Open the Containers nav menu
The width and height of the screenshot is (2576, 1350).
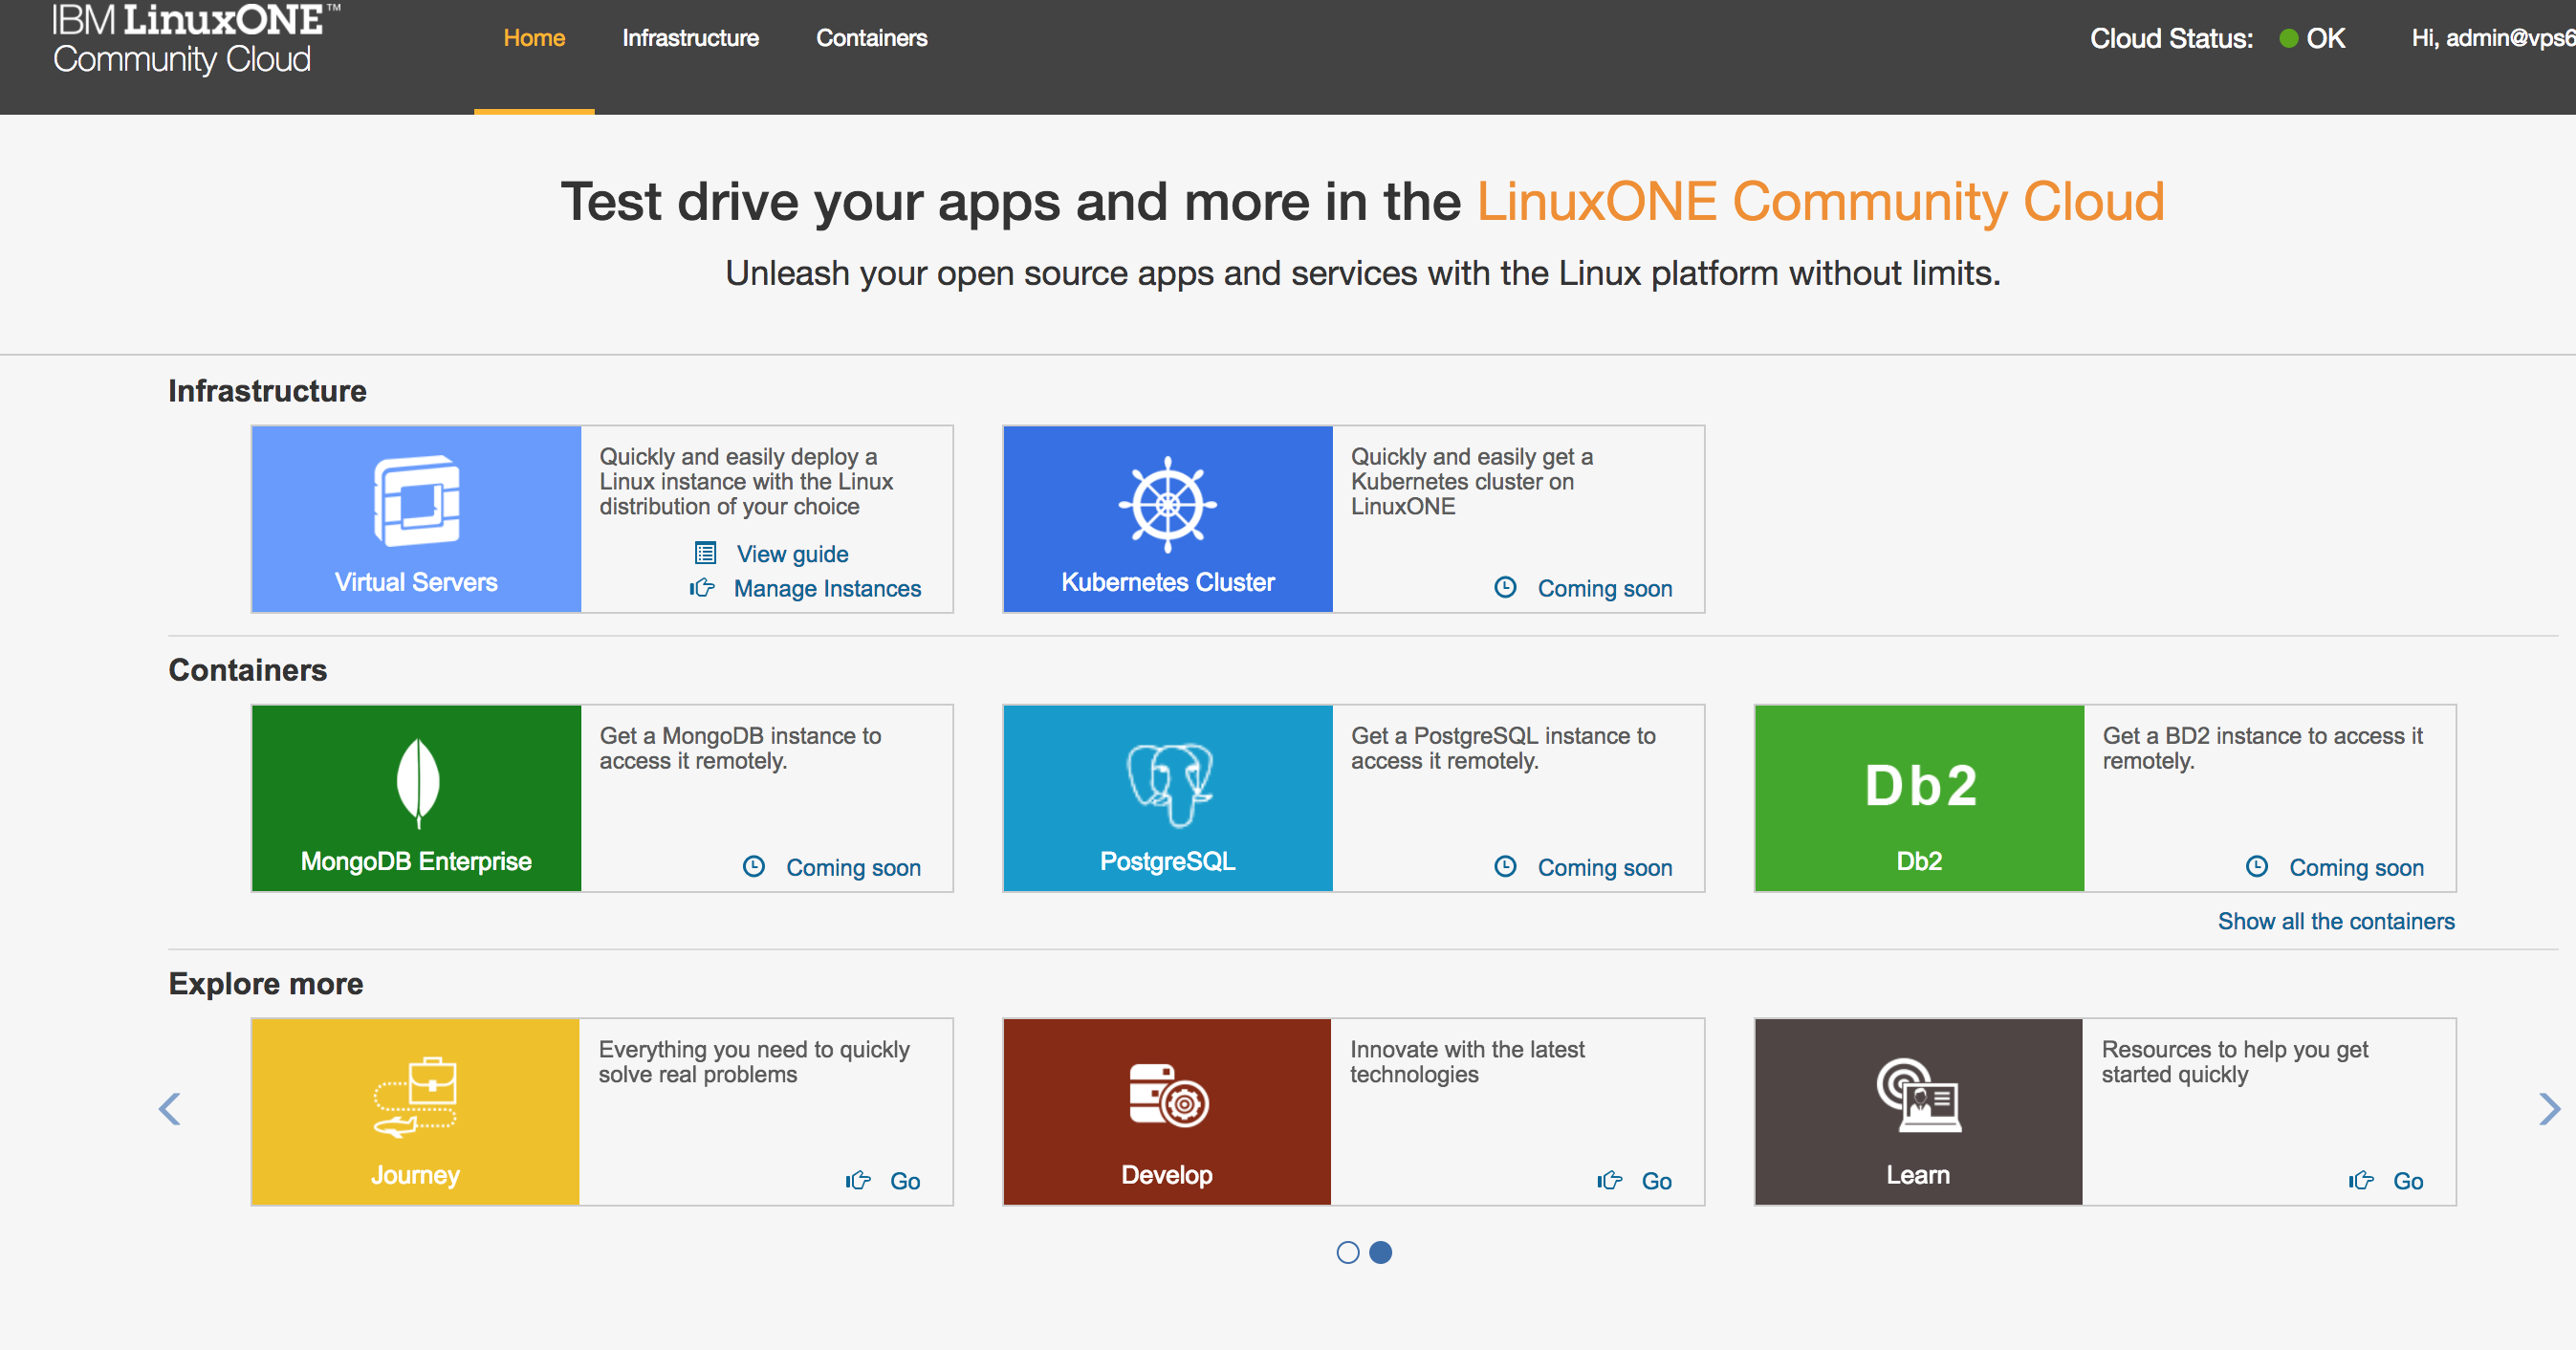coord(871,38)
